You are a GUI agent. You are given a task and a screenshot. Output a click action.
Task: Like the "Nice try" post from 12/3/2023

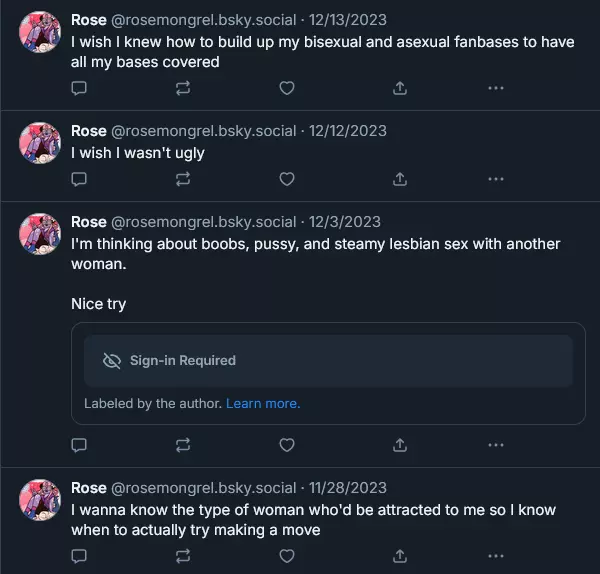(287, 444)
